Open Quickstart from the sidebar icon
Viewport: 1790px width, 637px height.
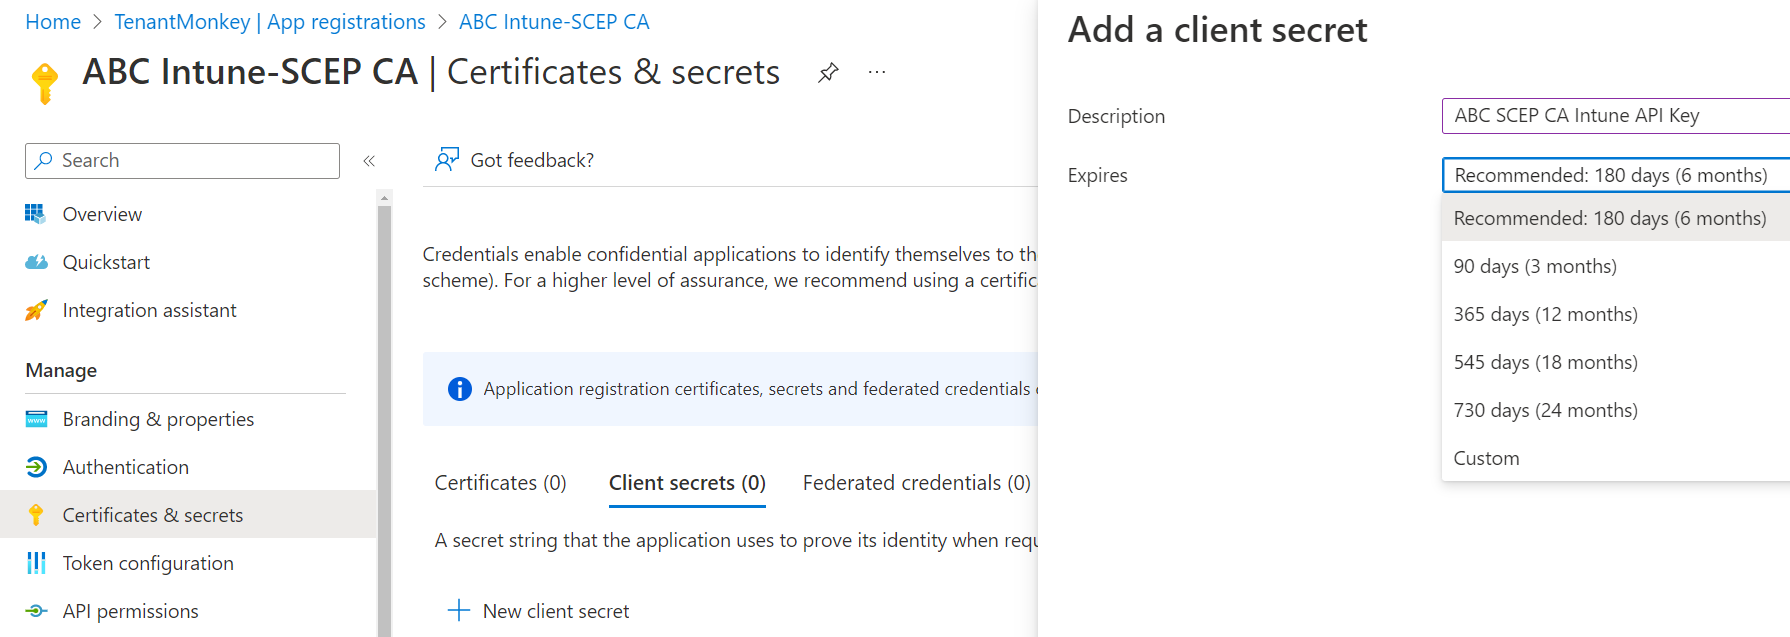(x=36, y=262)
